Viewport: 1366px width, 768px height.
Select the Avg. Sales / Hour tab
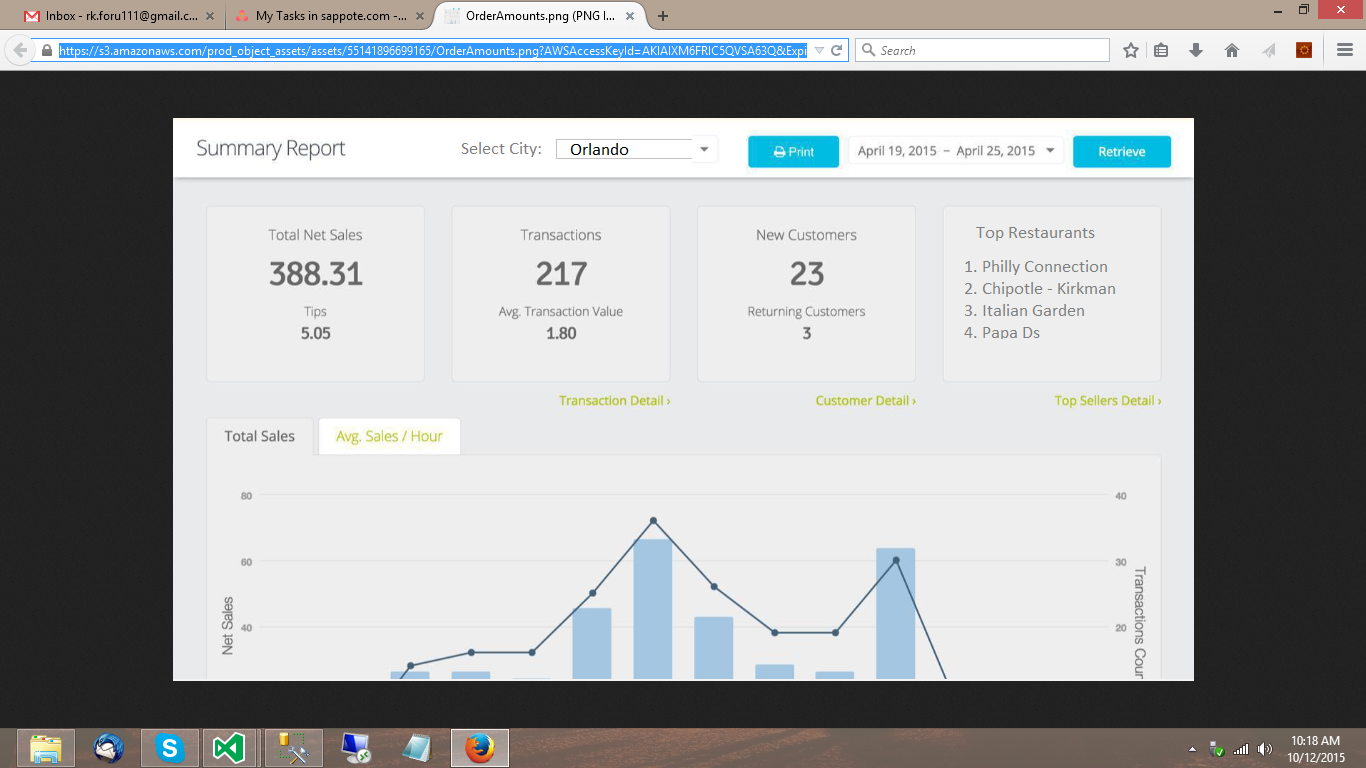(389, 436)
